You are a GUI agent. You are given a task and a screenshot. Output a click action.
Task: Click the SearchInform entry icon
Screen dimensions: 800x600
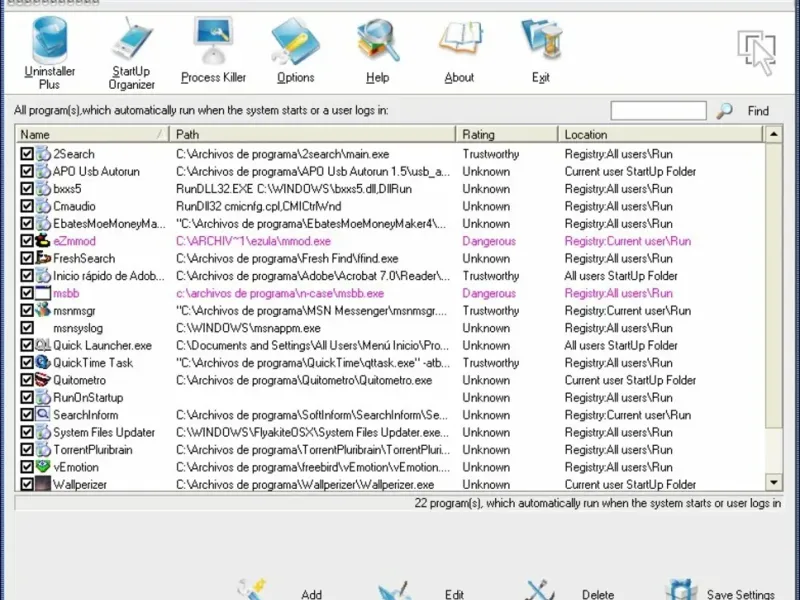[43, 414]
